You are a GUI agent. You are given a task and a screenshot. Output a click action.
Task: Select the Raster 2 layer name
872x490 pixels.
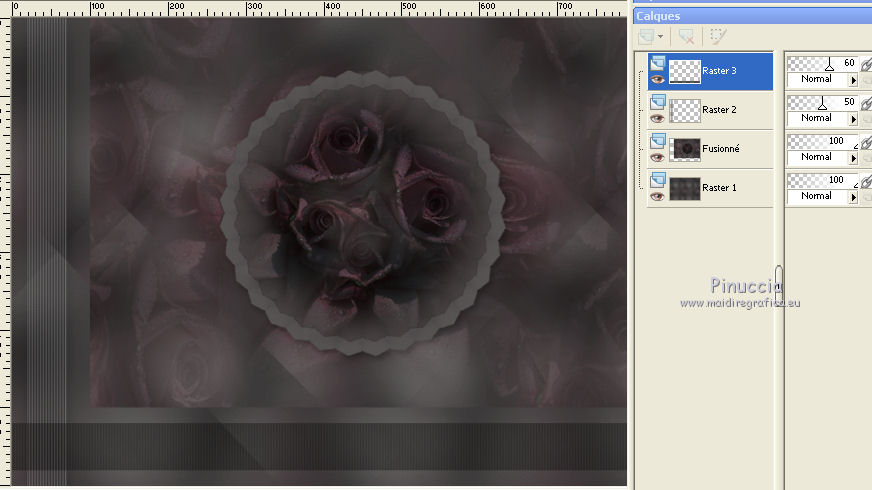(x=719, y=110)
